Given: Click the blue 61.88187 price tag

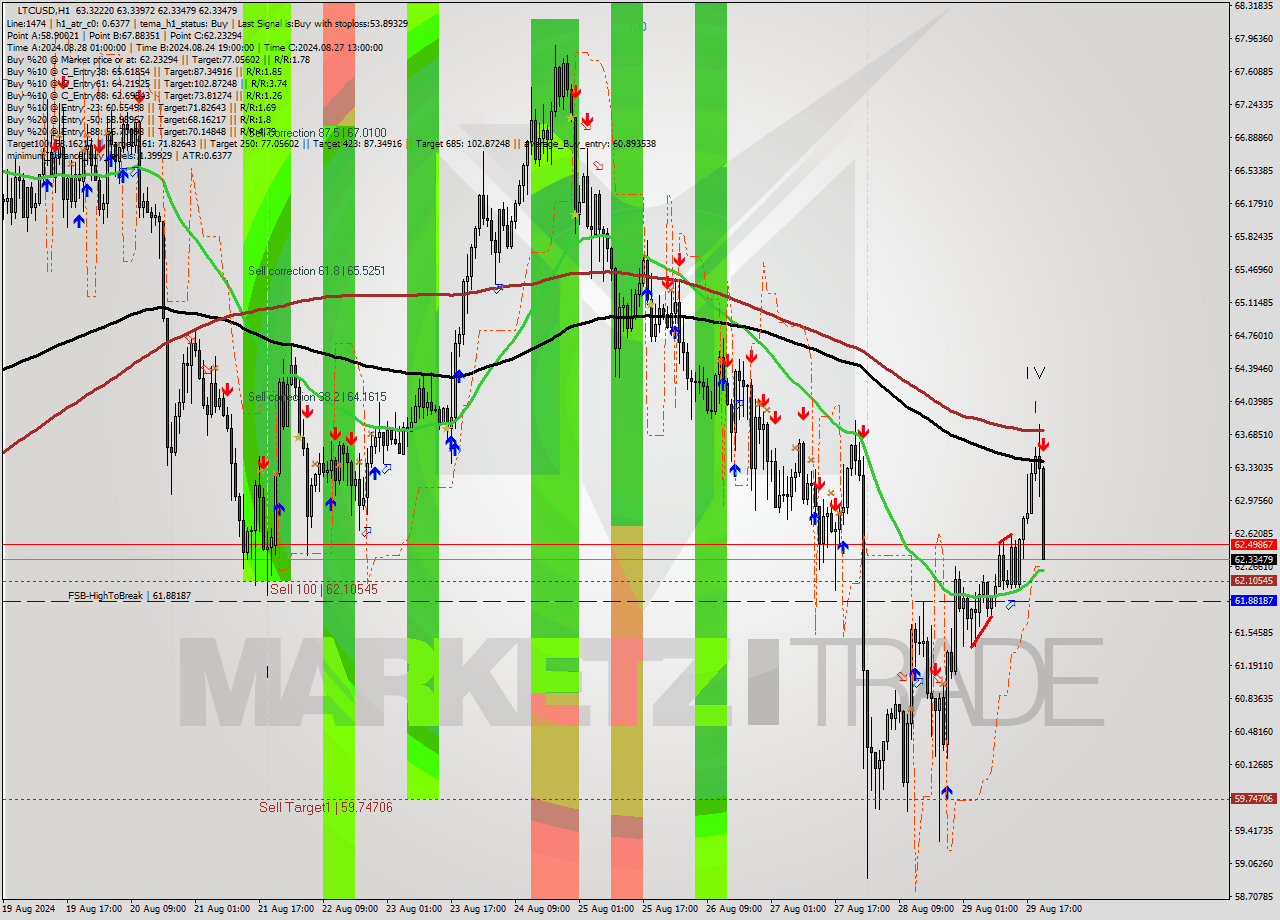Looking at the screenshot, I should click(x=1253, y=601).
